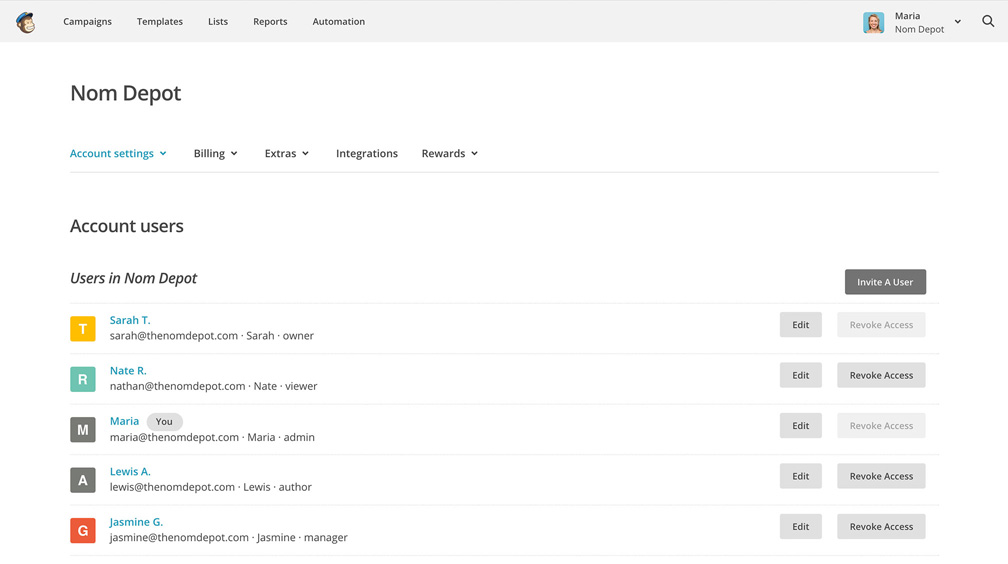
Task: Open the Maria Nom Depot account menu
Action: coord(927,22)
